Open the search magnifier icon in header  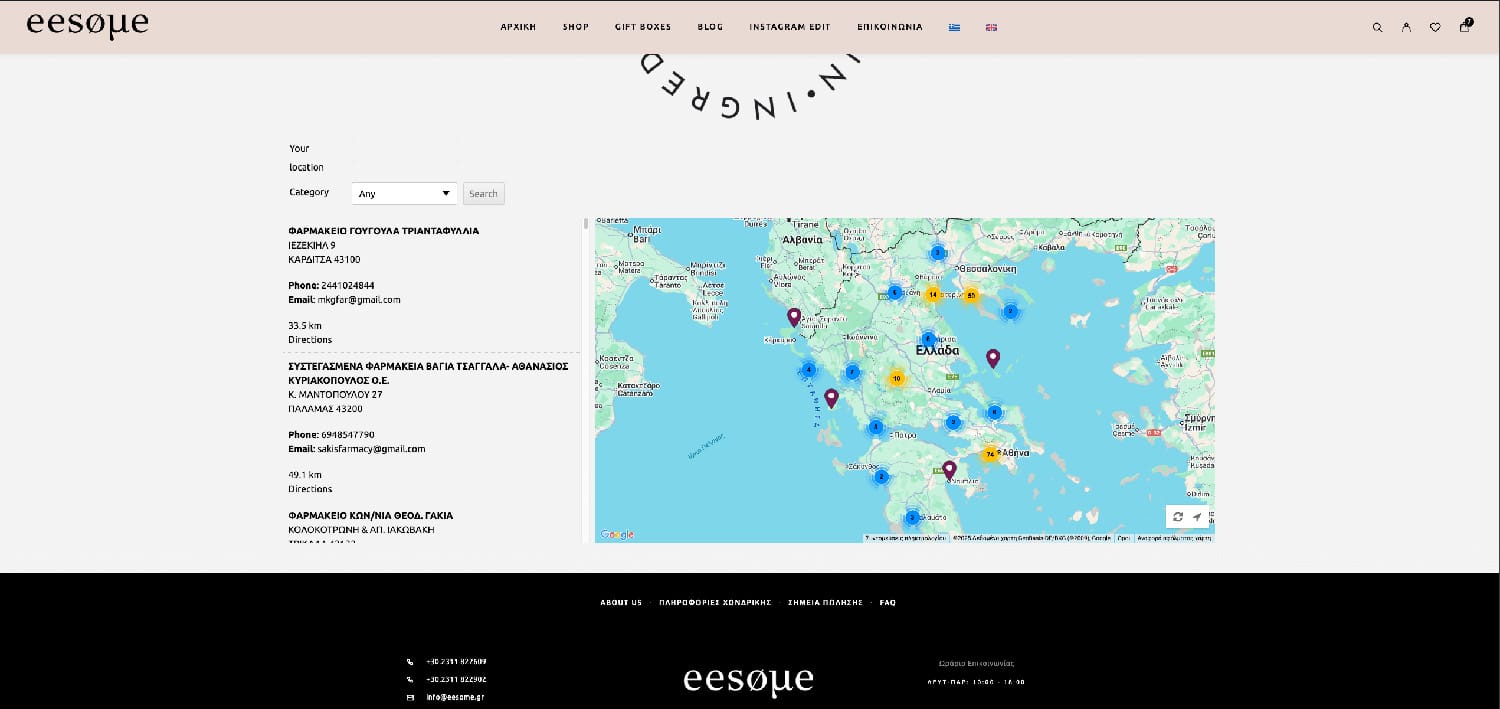[x=1377, y=28]
